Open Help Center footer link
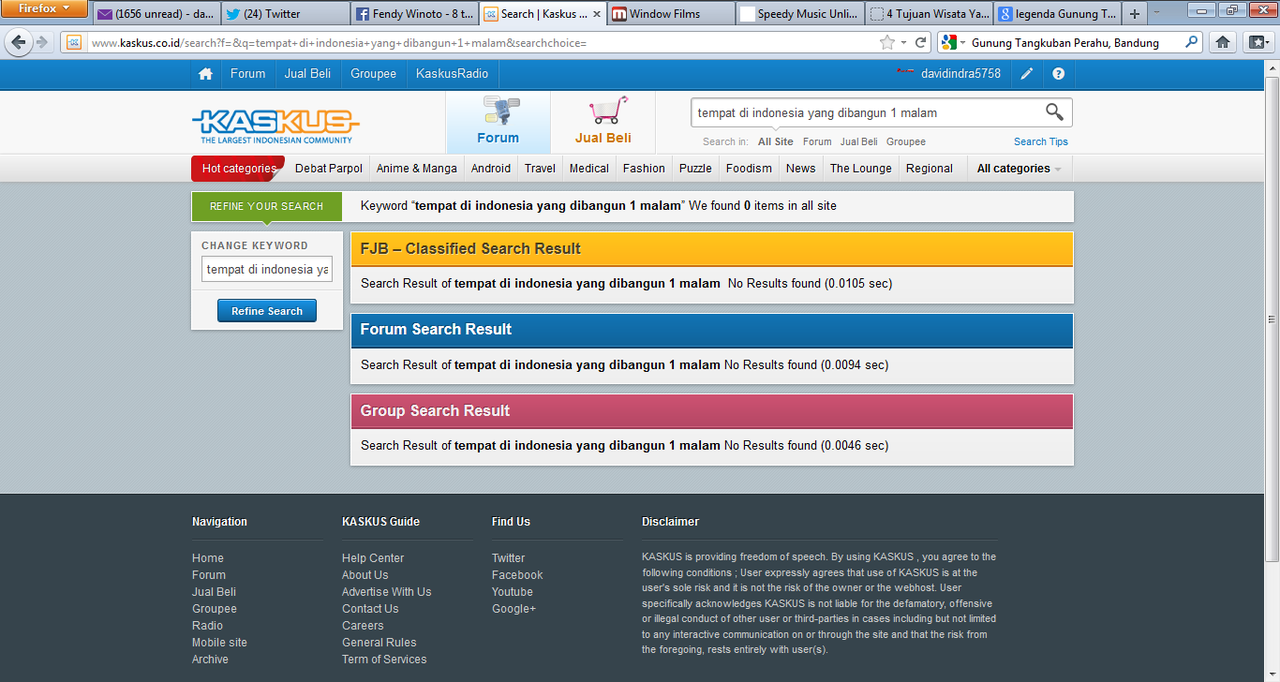 [x=373, y=558]
